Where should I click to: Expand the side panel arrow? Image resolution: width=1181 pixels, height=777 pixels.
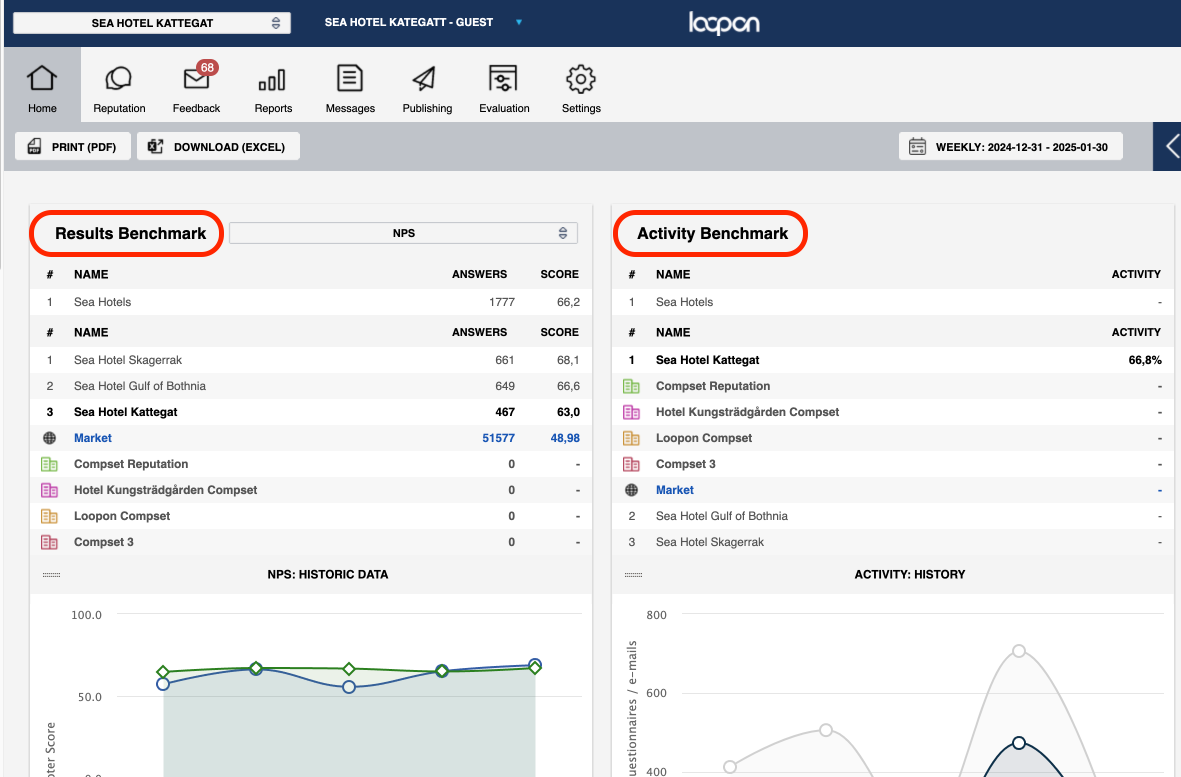click(1169, 146)
